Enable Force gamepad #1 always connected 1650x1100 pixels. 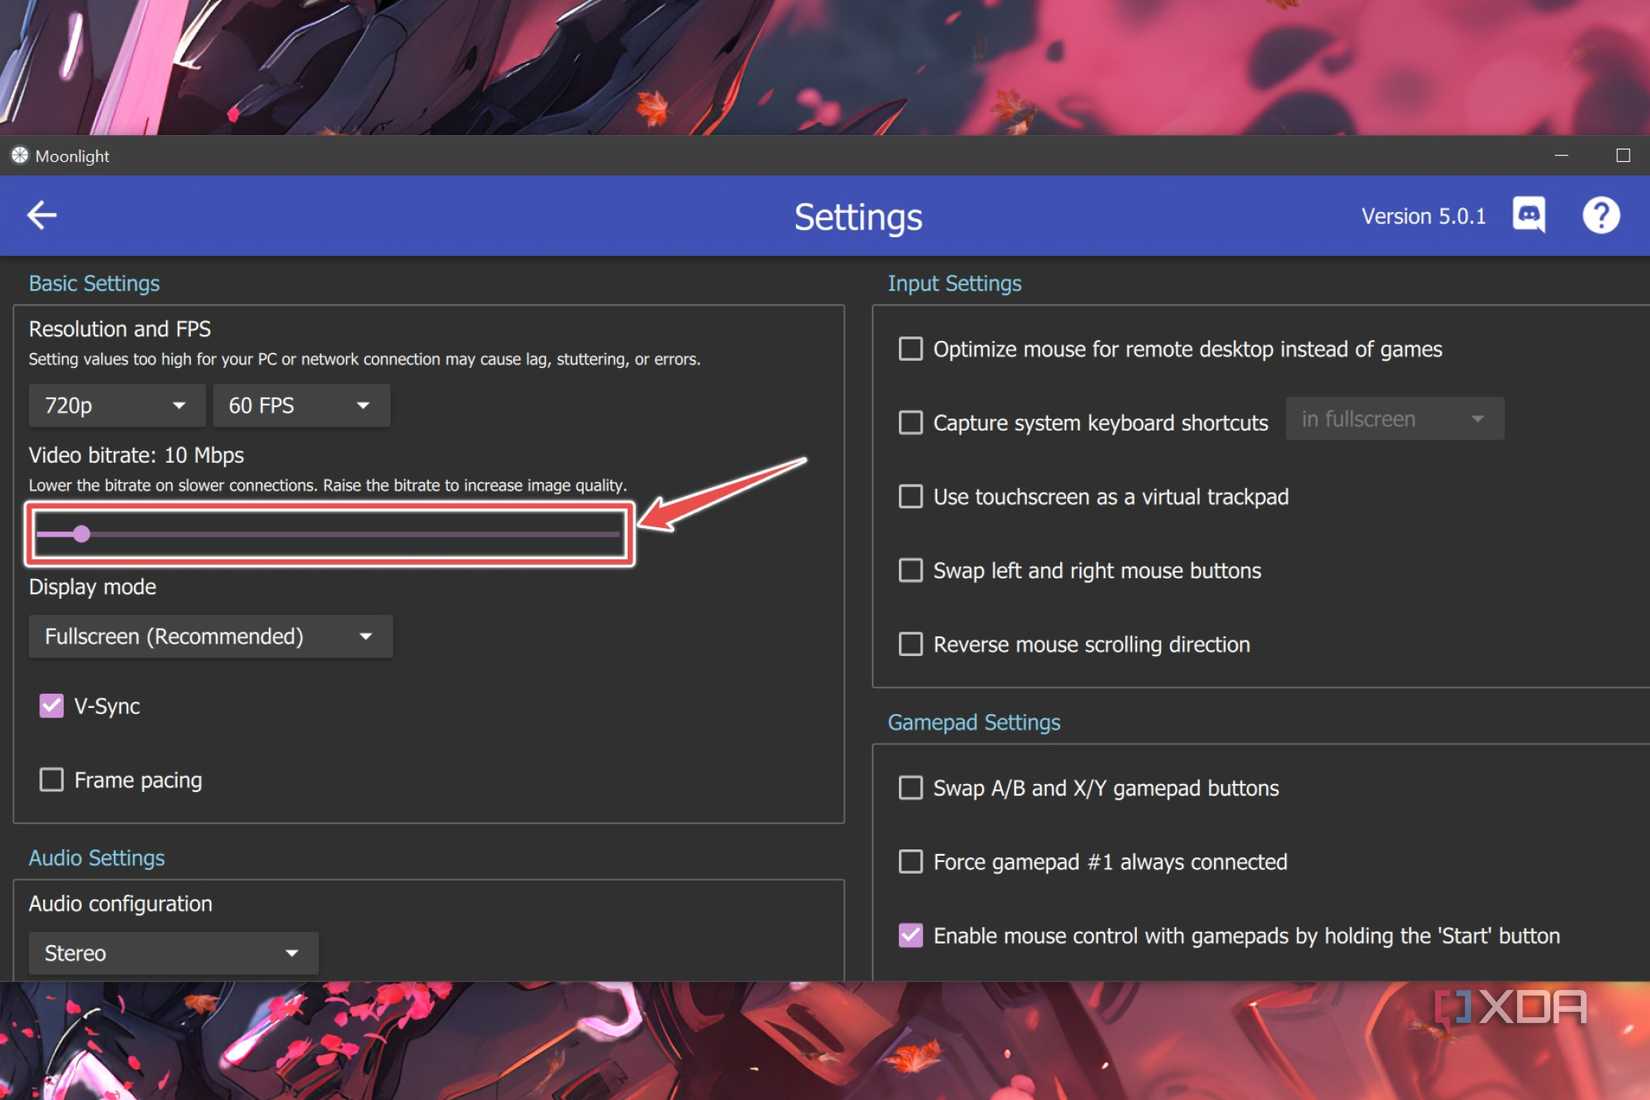[910, 861]
